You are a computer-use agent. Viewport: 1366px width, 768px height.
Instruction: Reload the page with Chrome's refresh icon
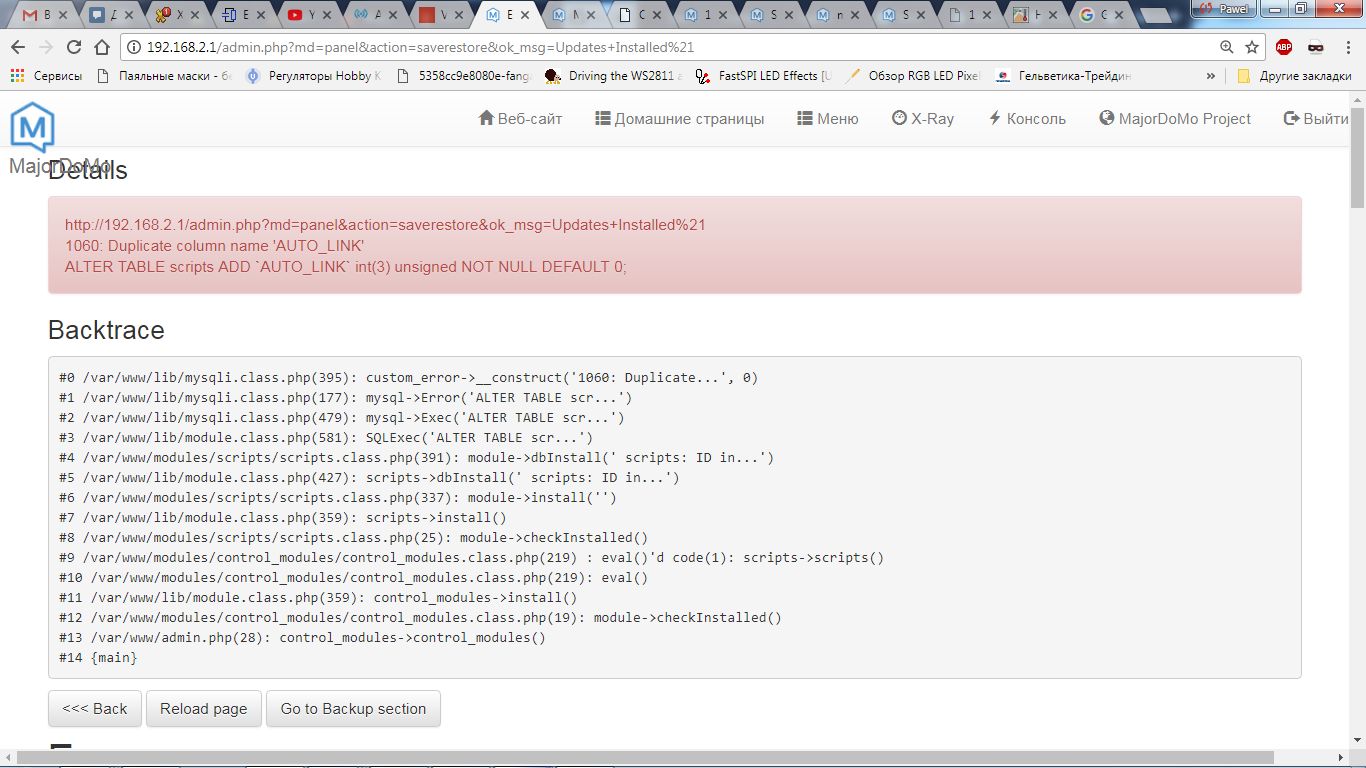(73, 47)
